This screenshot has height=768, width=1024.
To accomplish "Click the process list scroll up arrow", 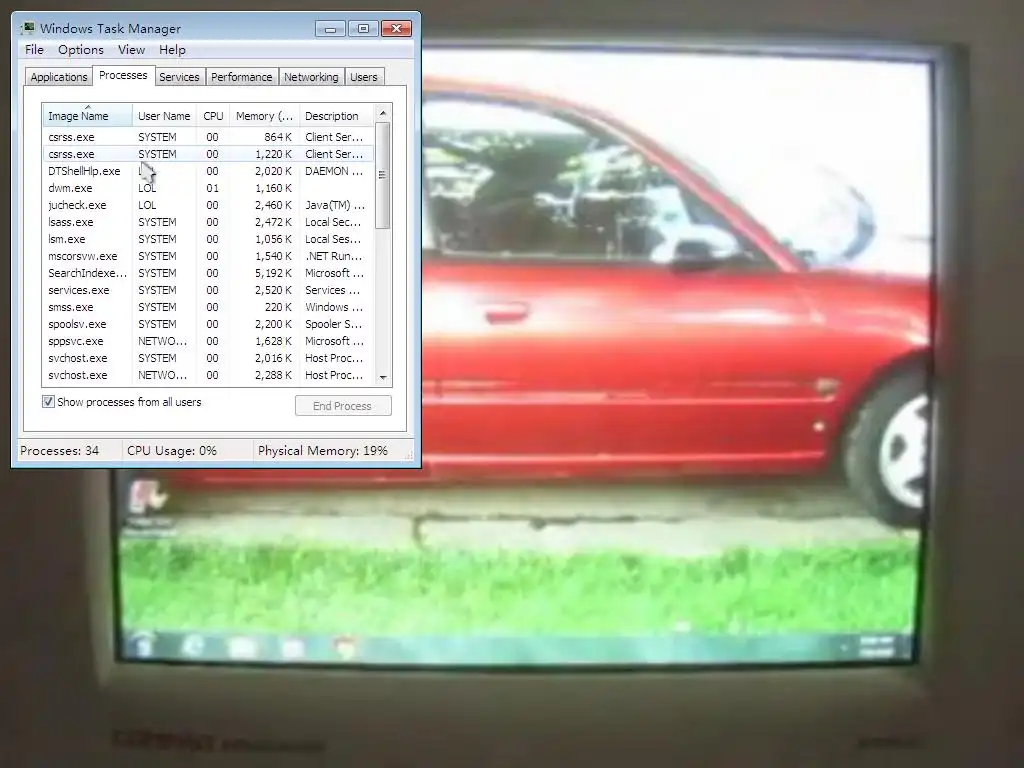I will click(x=383, y=113).
